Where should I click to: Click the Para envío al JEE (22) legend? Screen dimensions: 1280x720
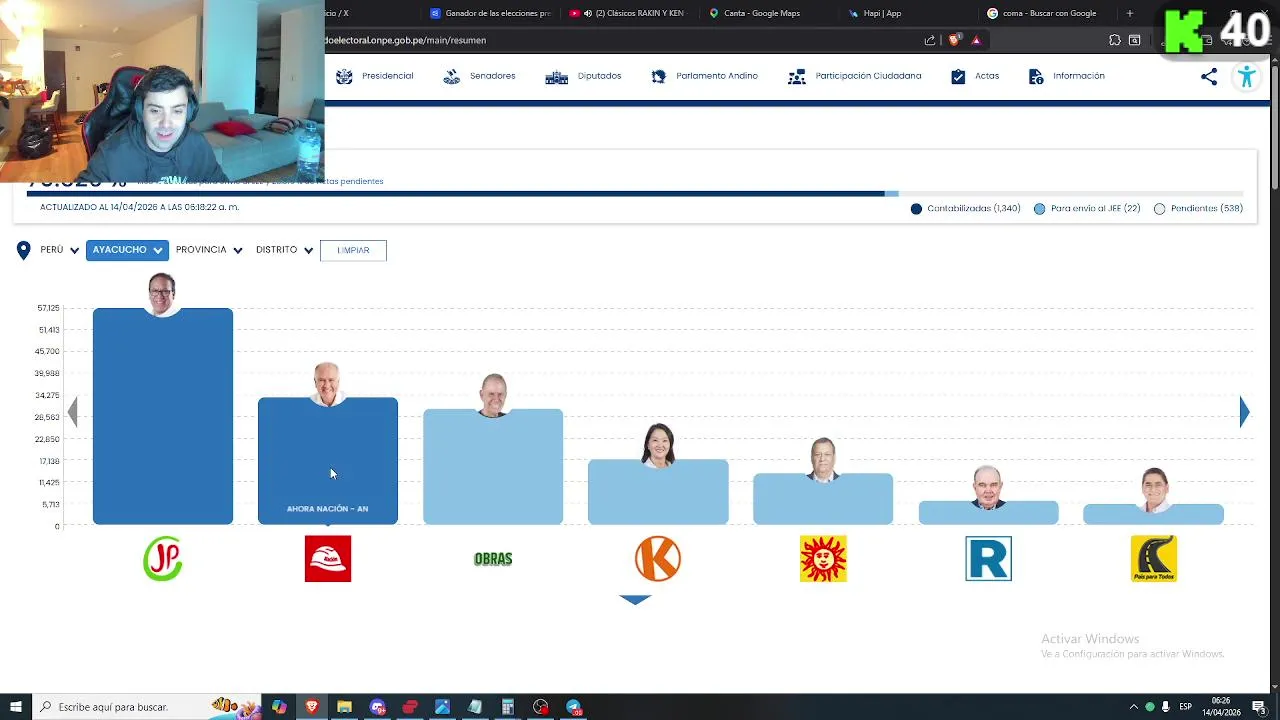pyautogui.click(x=1087, y=209)
